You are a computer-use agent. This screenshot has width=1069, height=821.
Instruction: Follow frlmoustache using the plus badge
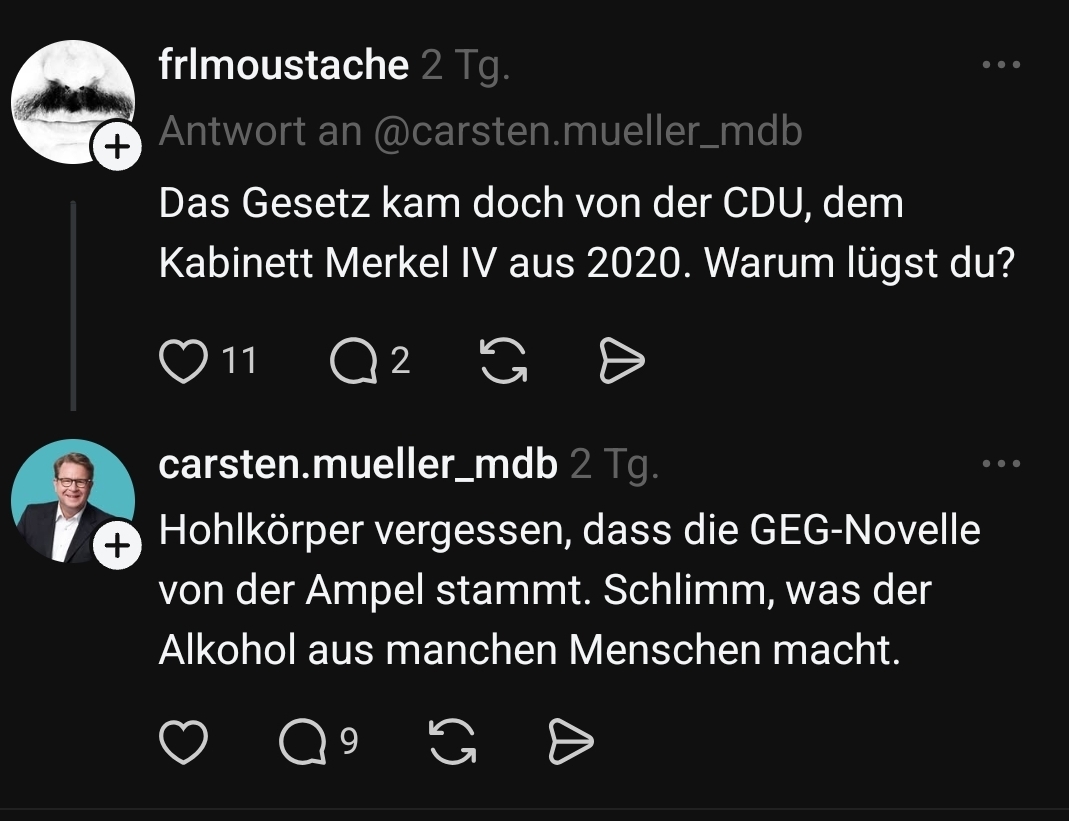click(117, 148)
